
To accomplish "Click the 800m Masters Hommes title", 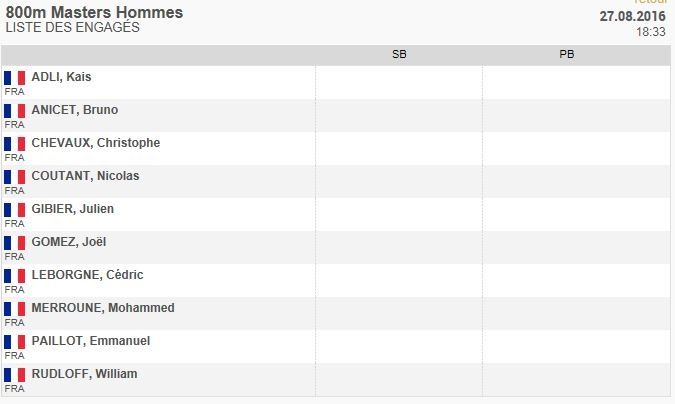I will pyautogui.click(x=94, y=12).
